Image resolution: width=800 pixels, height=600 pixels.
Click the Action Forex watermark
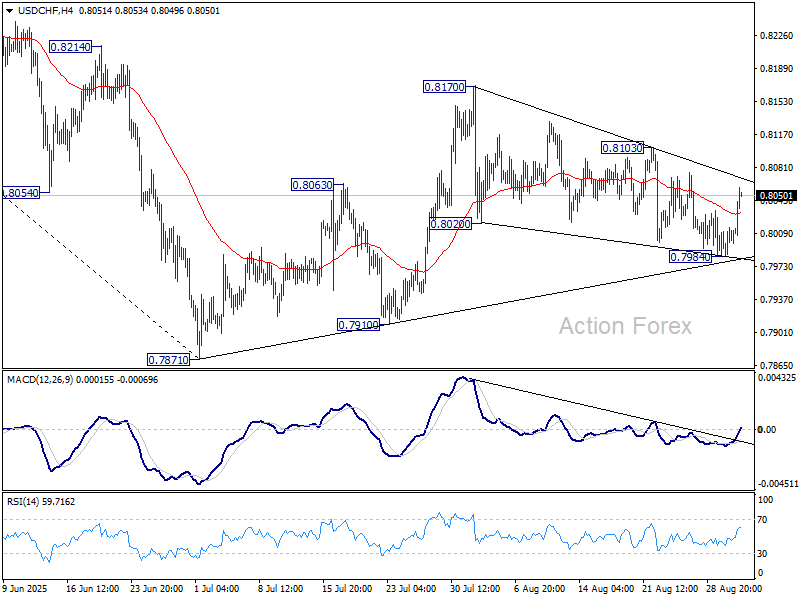coord(625,326)
